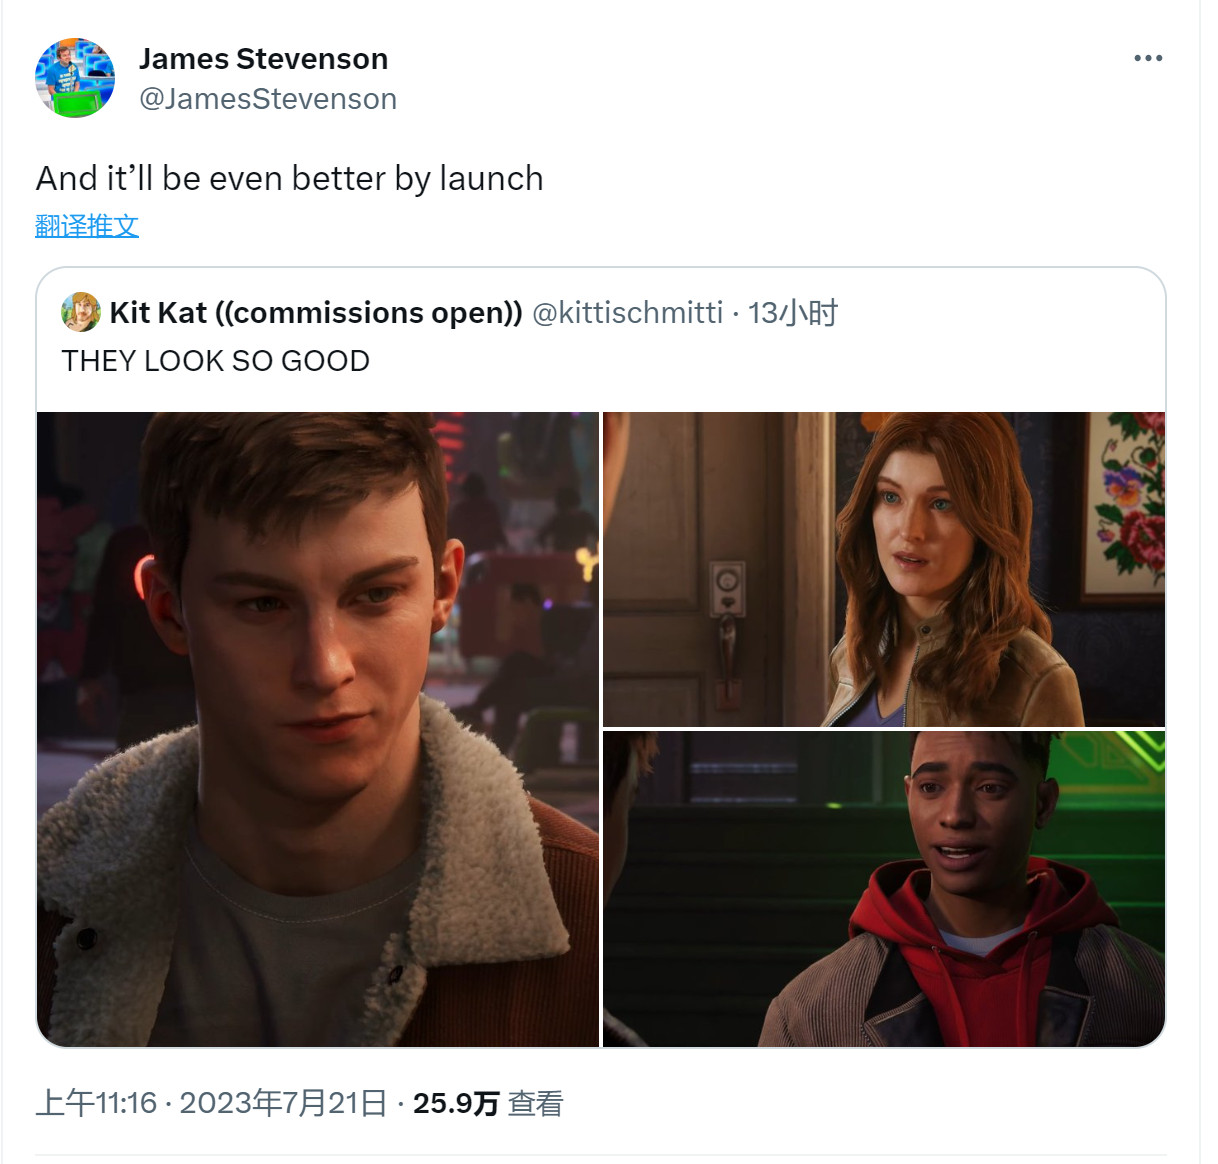Click the 查看 views label
The width and height of the screenshot is (1218, 1164).
536,1103
